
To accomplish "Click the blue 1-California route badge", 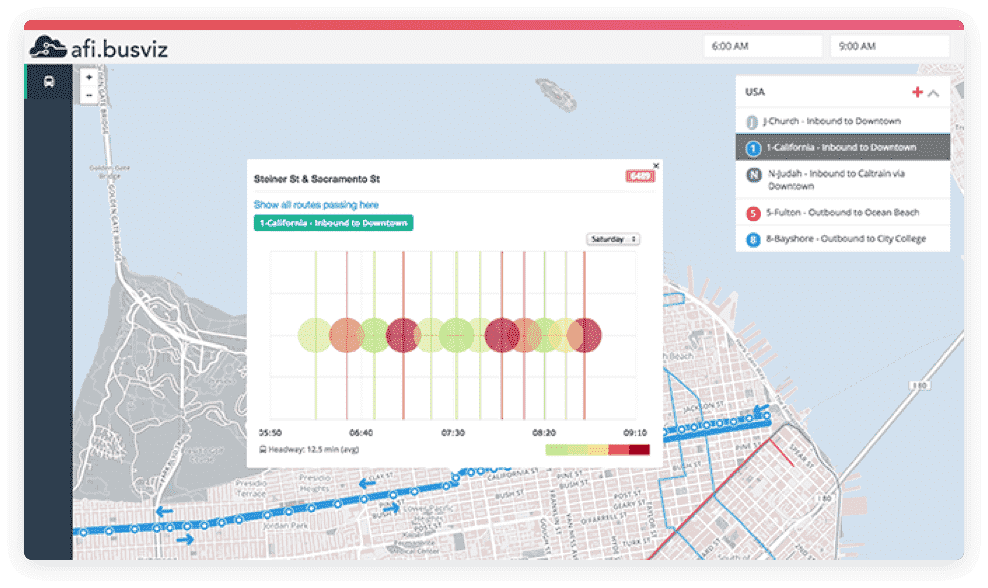I will pos(753,147).
